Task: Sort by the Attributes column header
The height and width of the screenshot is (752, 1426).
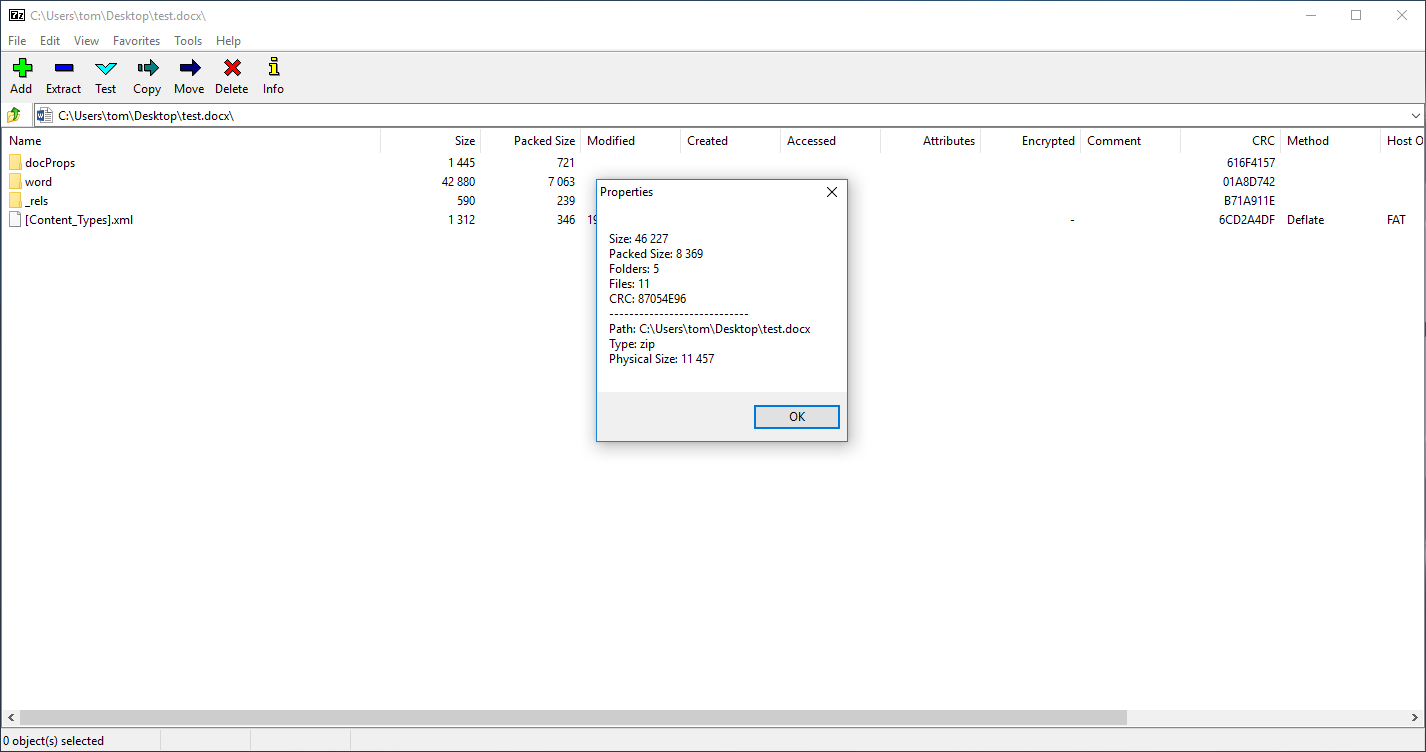Action: click(930, 141)
